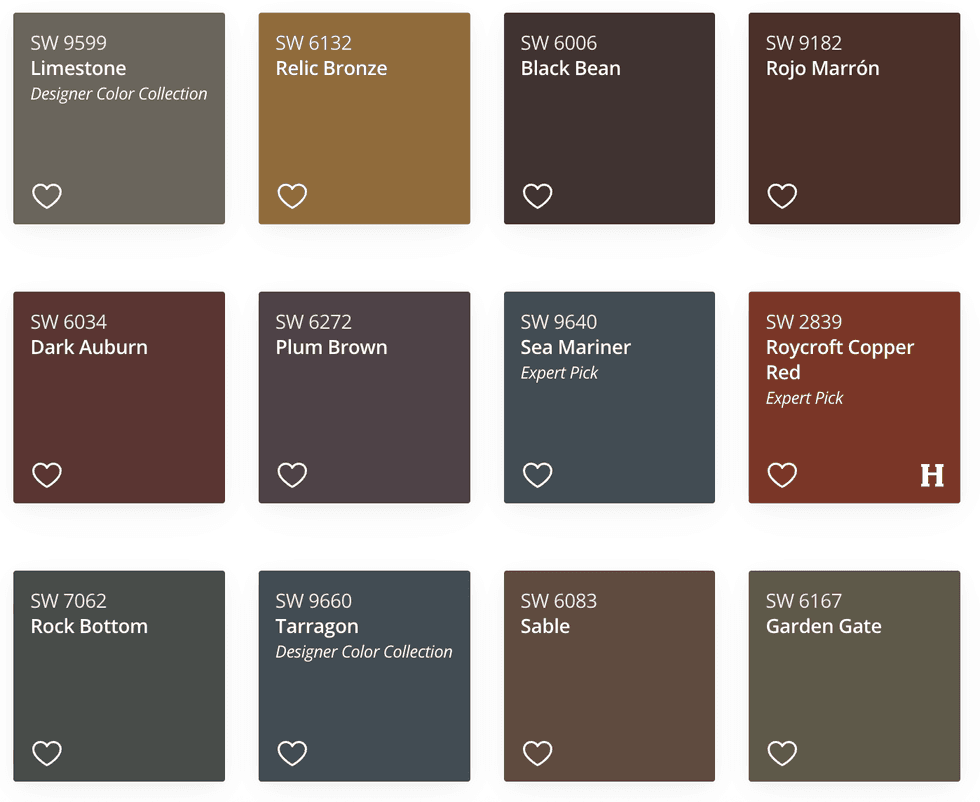Click the heart on Garden Gate

[x=781, y=753]
